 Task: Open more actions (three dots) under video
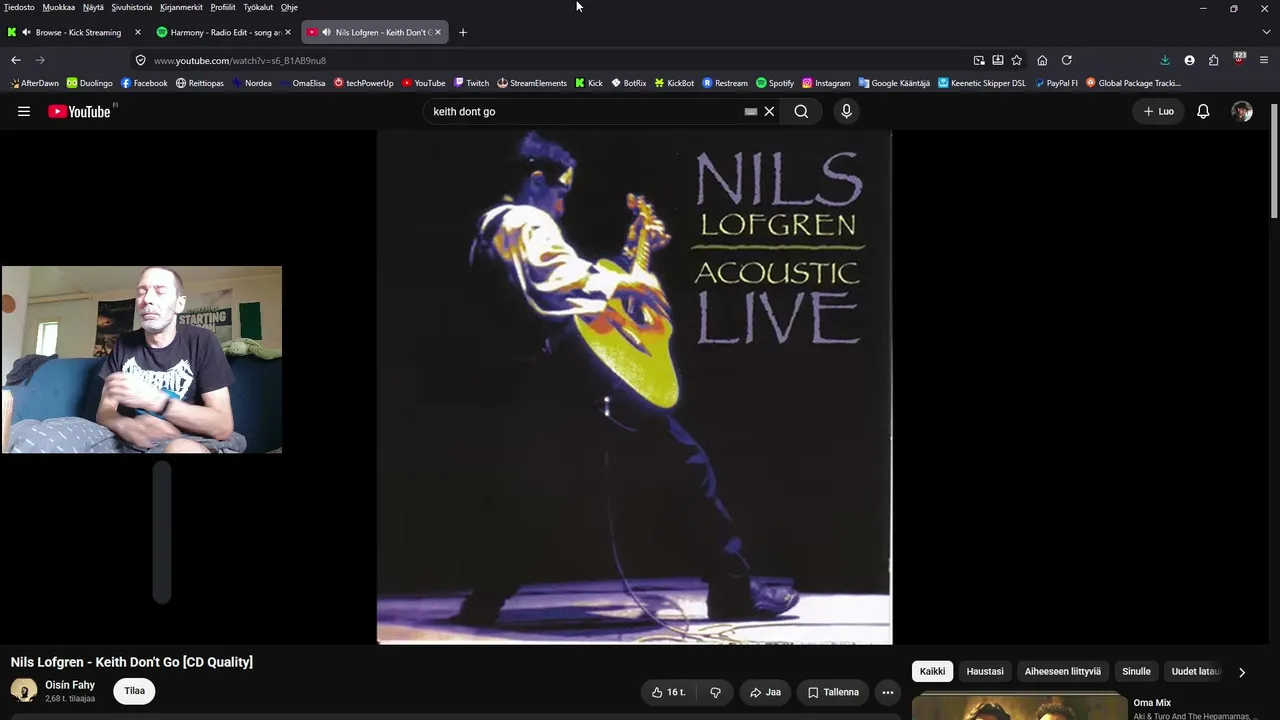[887, 692]
